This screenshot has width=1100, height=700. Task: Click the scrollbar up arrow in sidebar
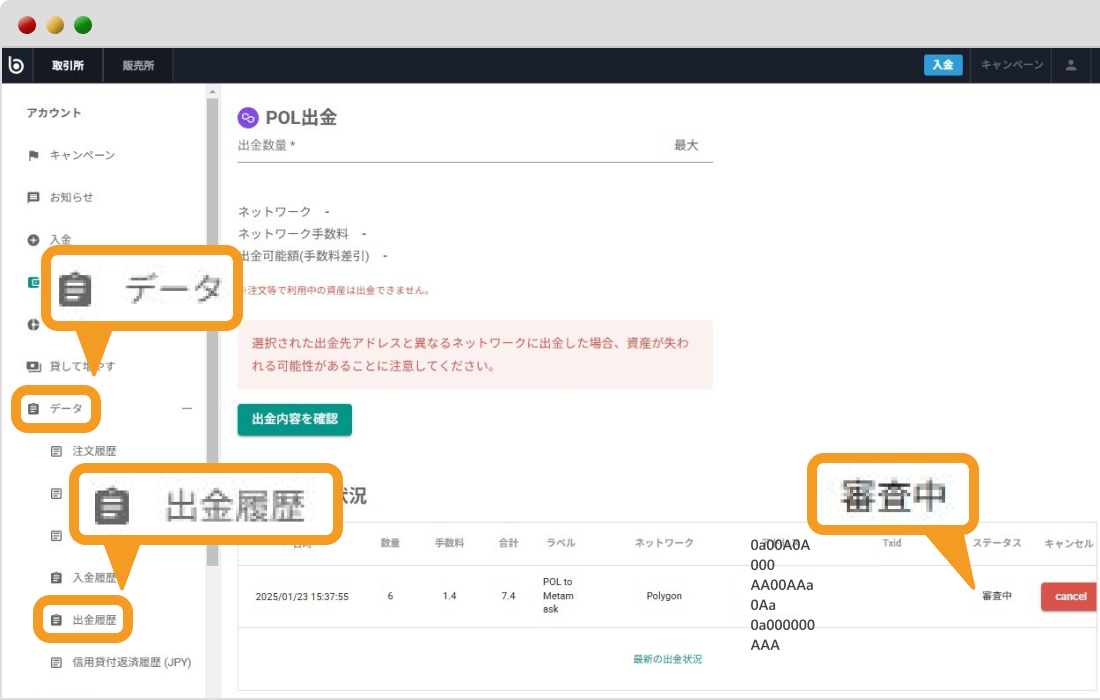click(213, 91)
